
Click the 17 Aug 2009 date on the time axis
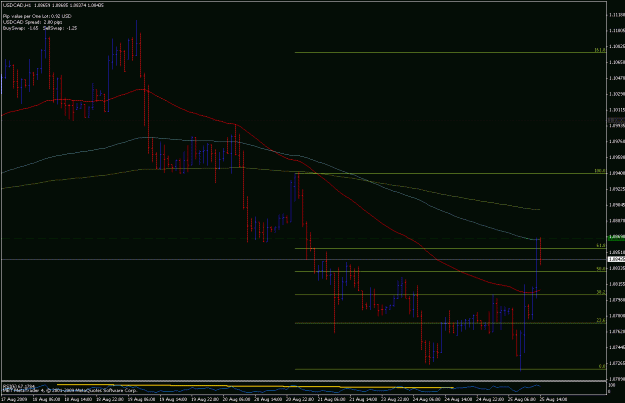13,399
